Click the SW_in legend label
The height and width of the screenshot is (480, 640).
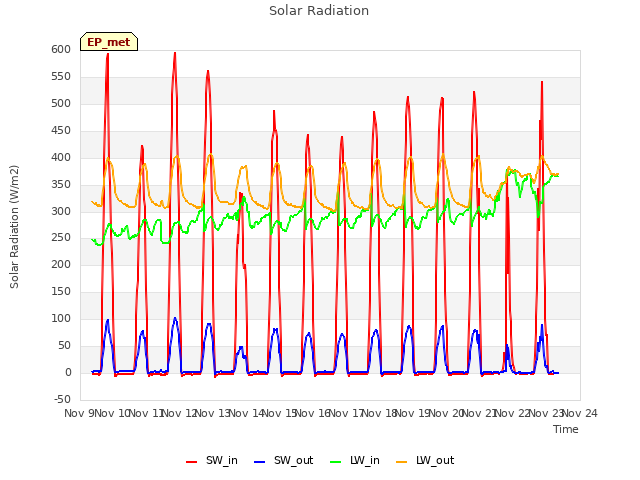[x=222, y=460]
